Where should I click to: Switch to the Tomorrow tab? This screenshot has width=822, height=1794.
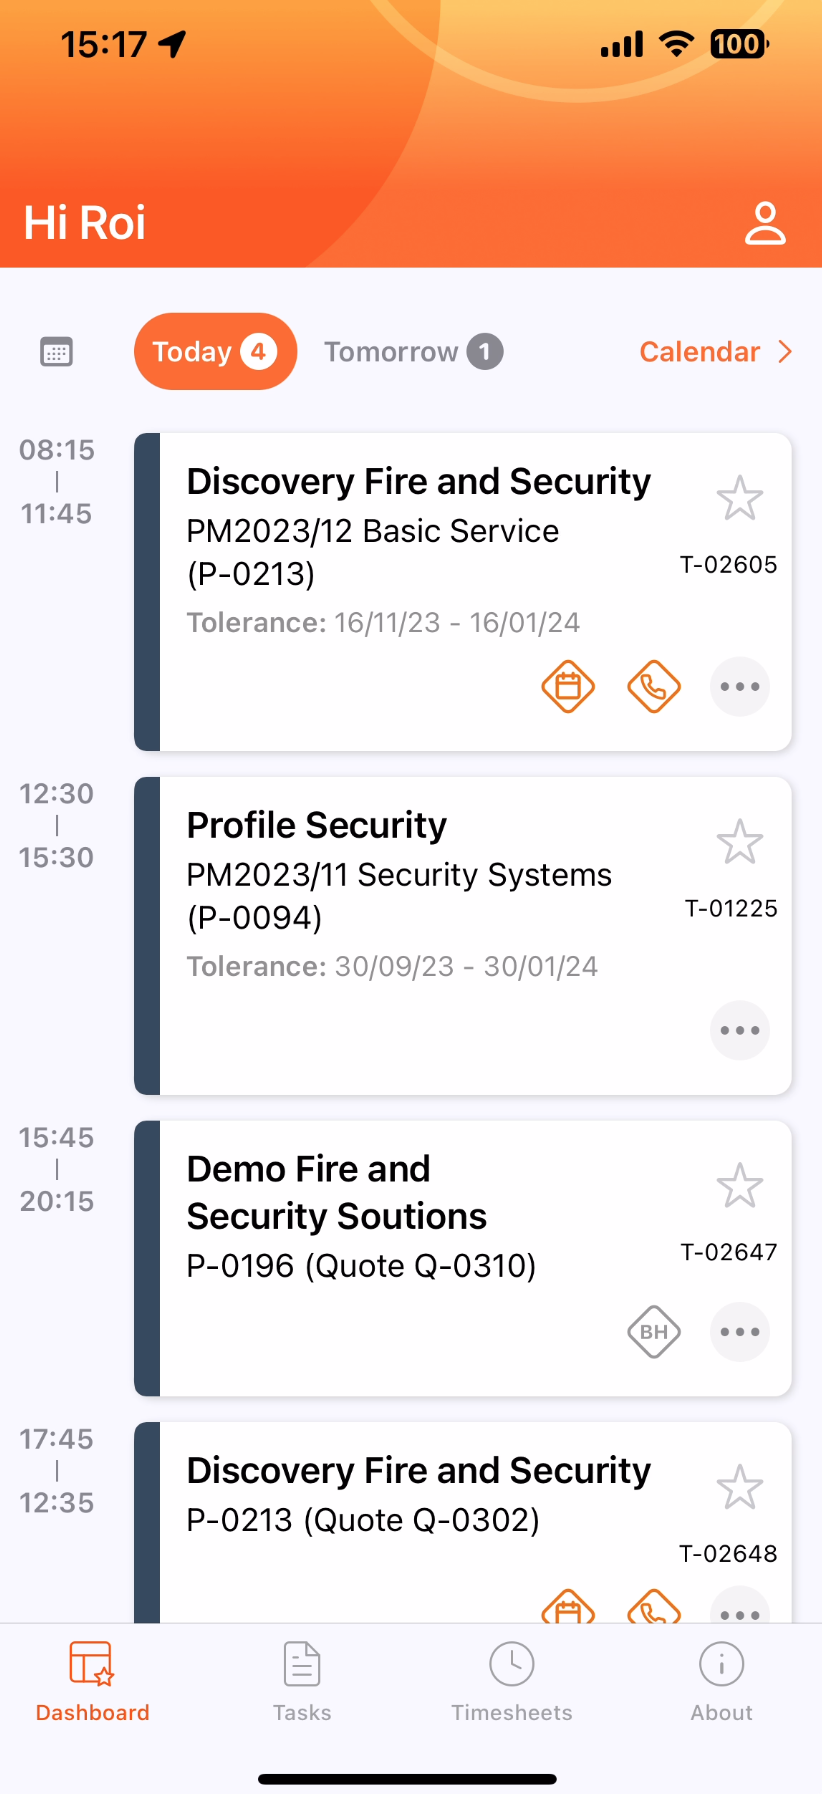[413, 352]
